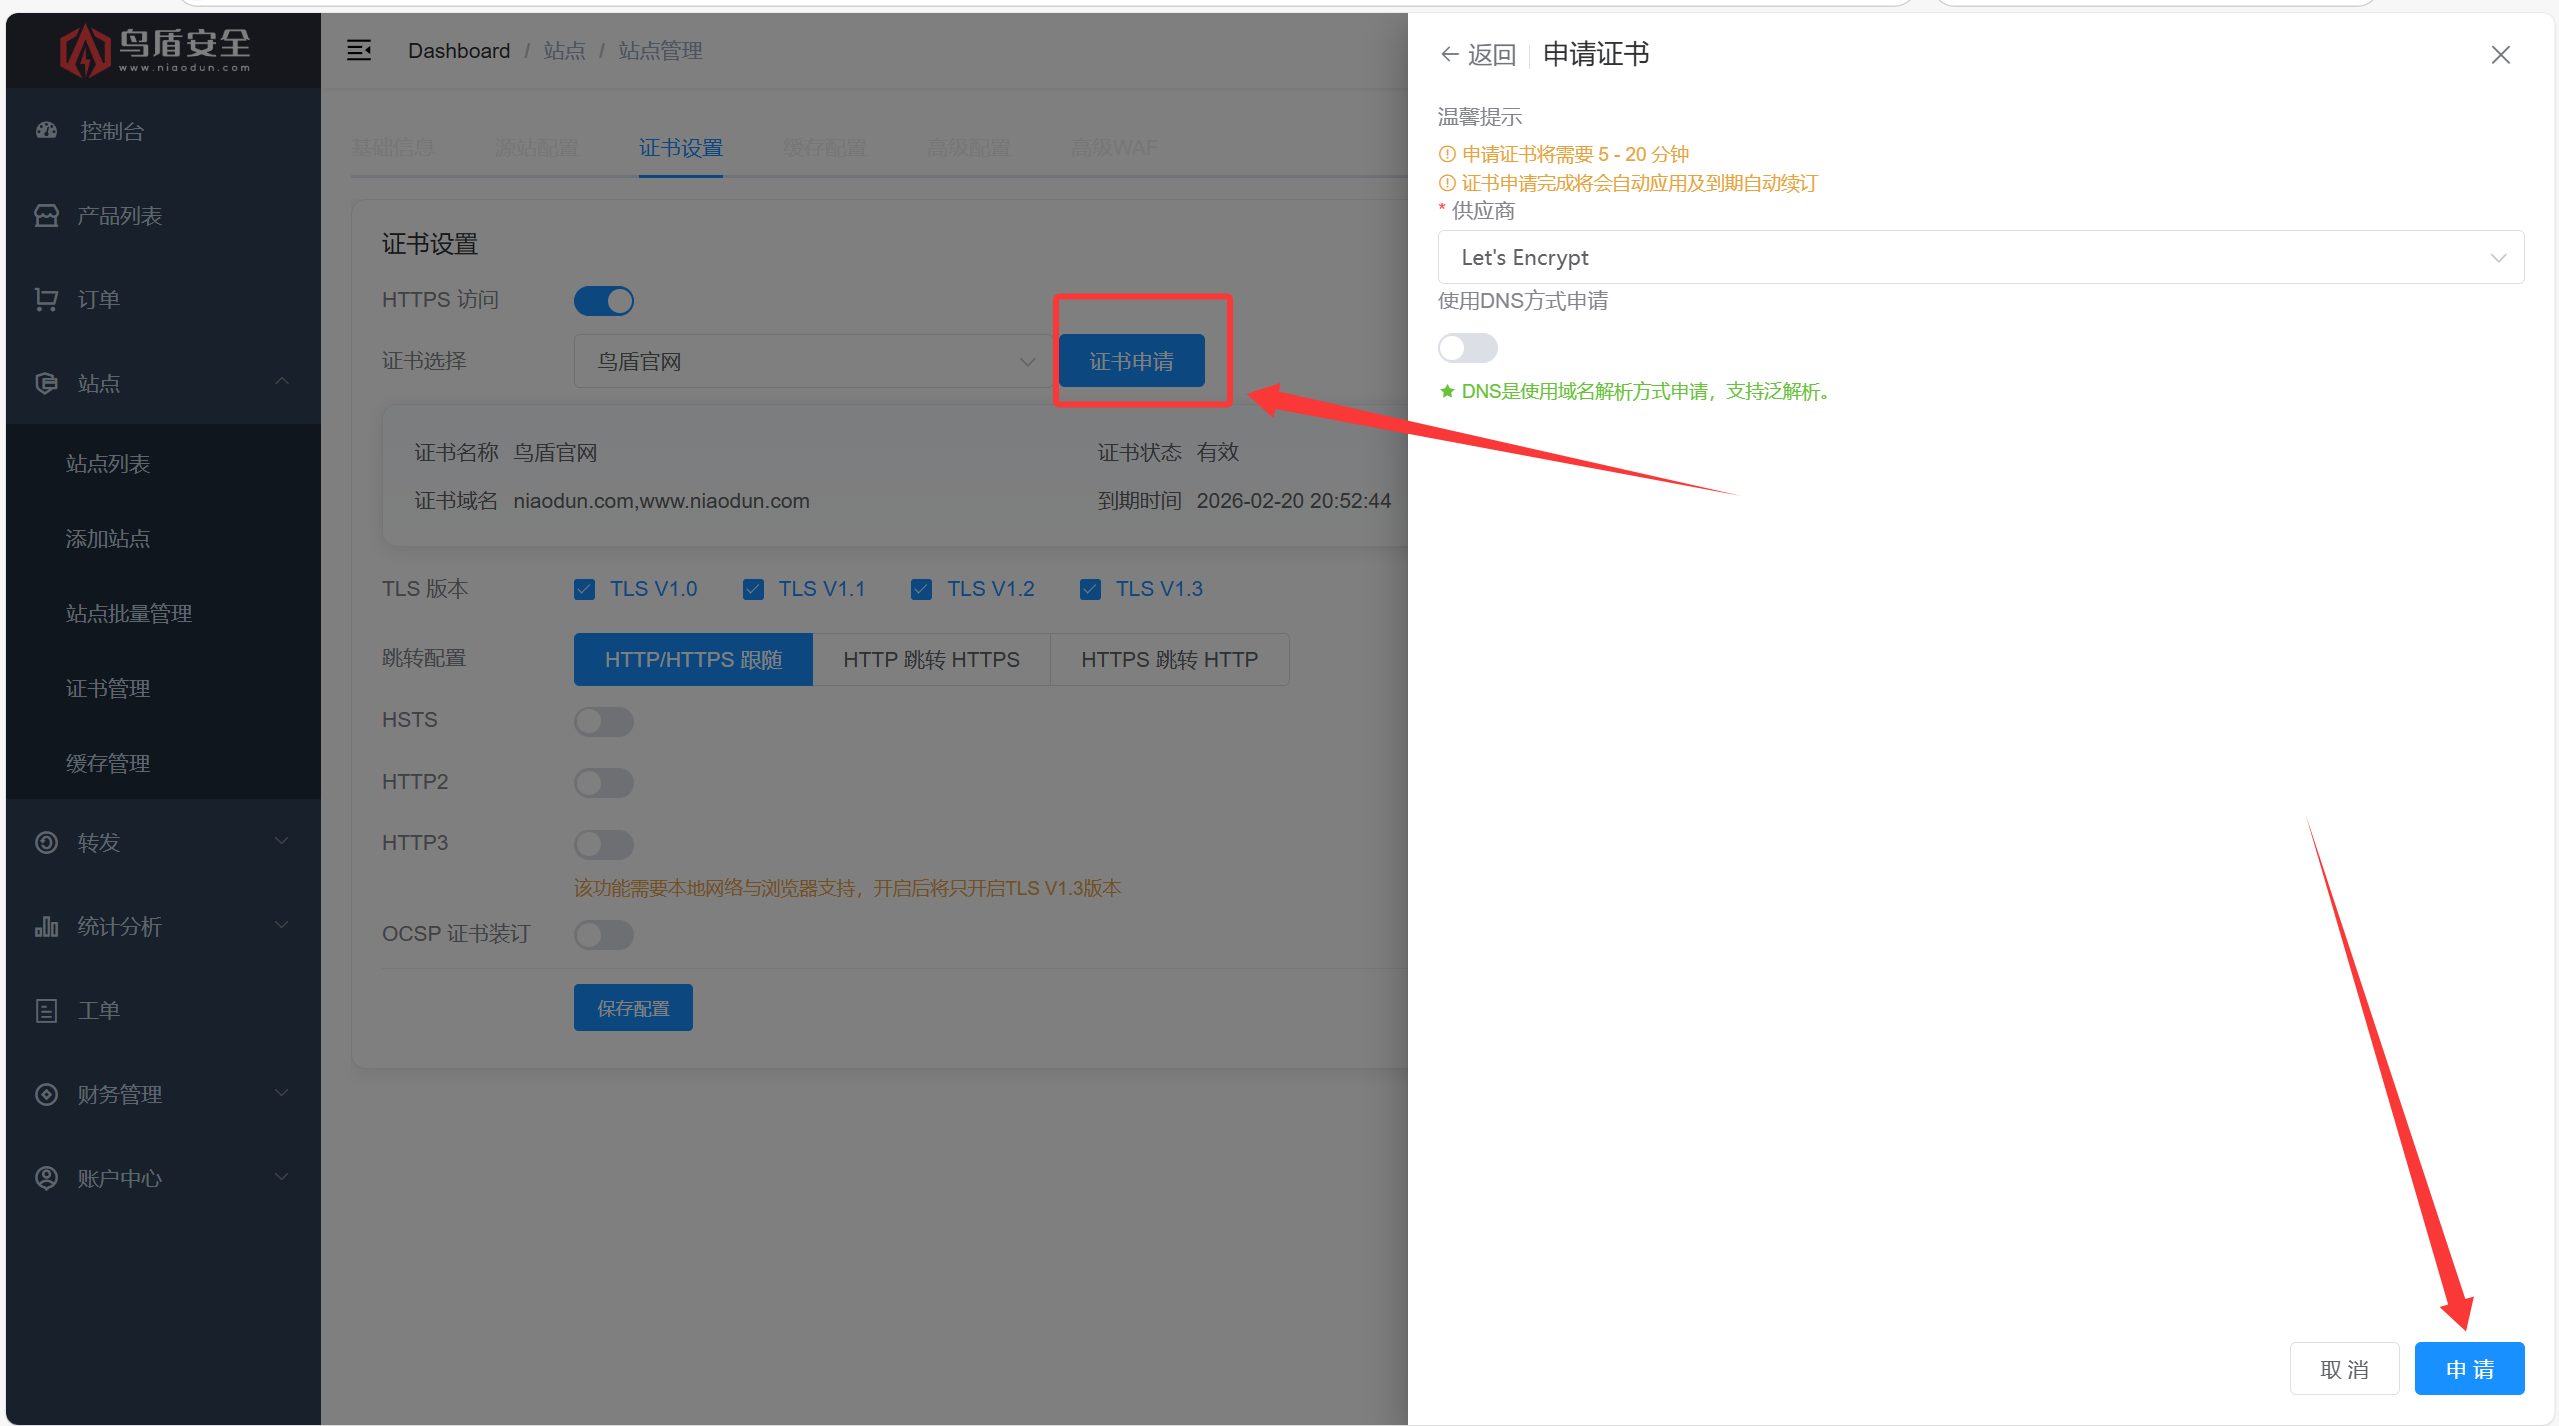Uncheck the TLS V1.2 checkbox
Screen dimensions: 2559x1426
(921, 589)
